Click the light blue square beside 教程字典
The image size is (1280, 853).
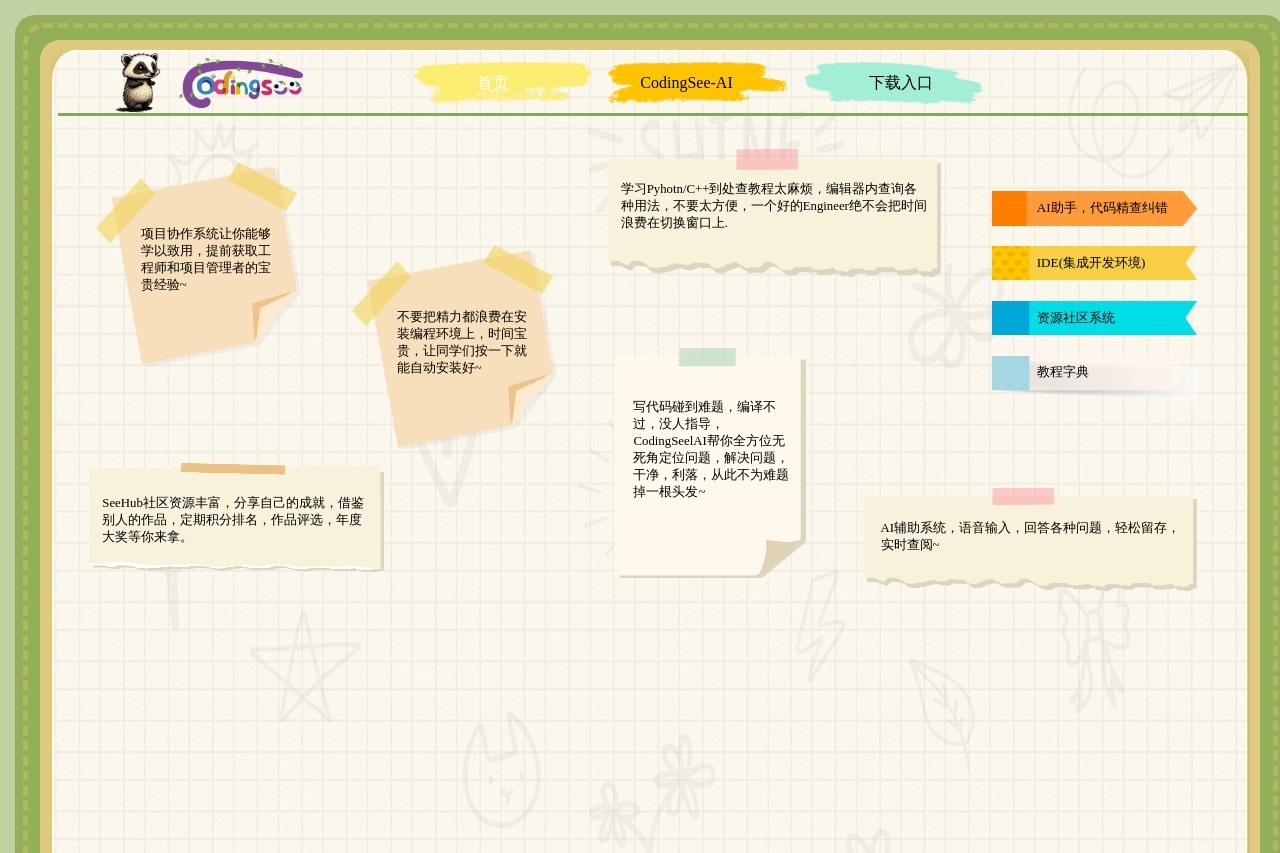[x=1010, y=373]
